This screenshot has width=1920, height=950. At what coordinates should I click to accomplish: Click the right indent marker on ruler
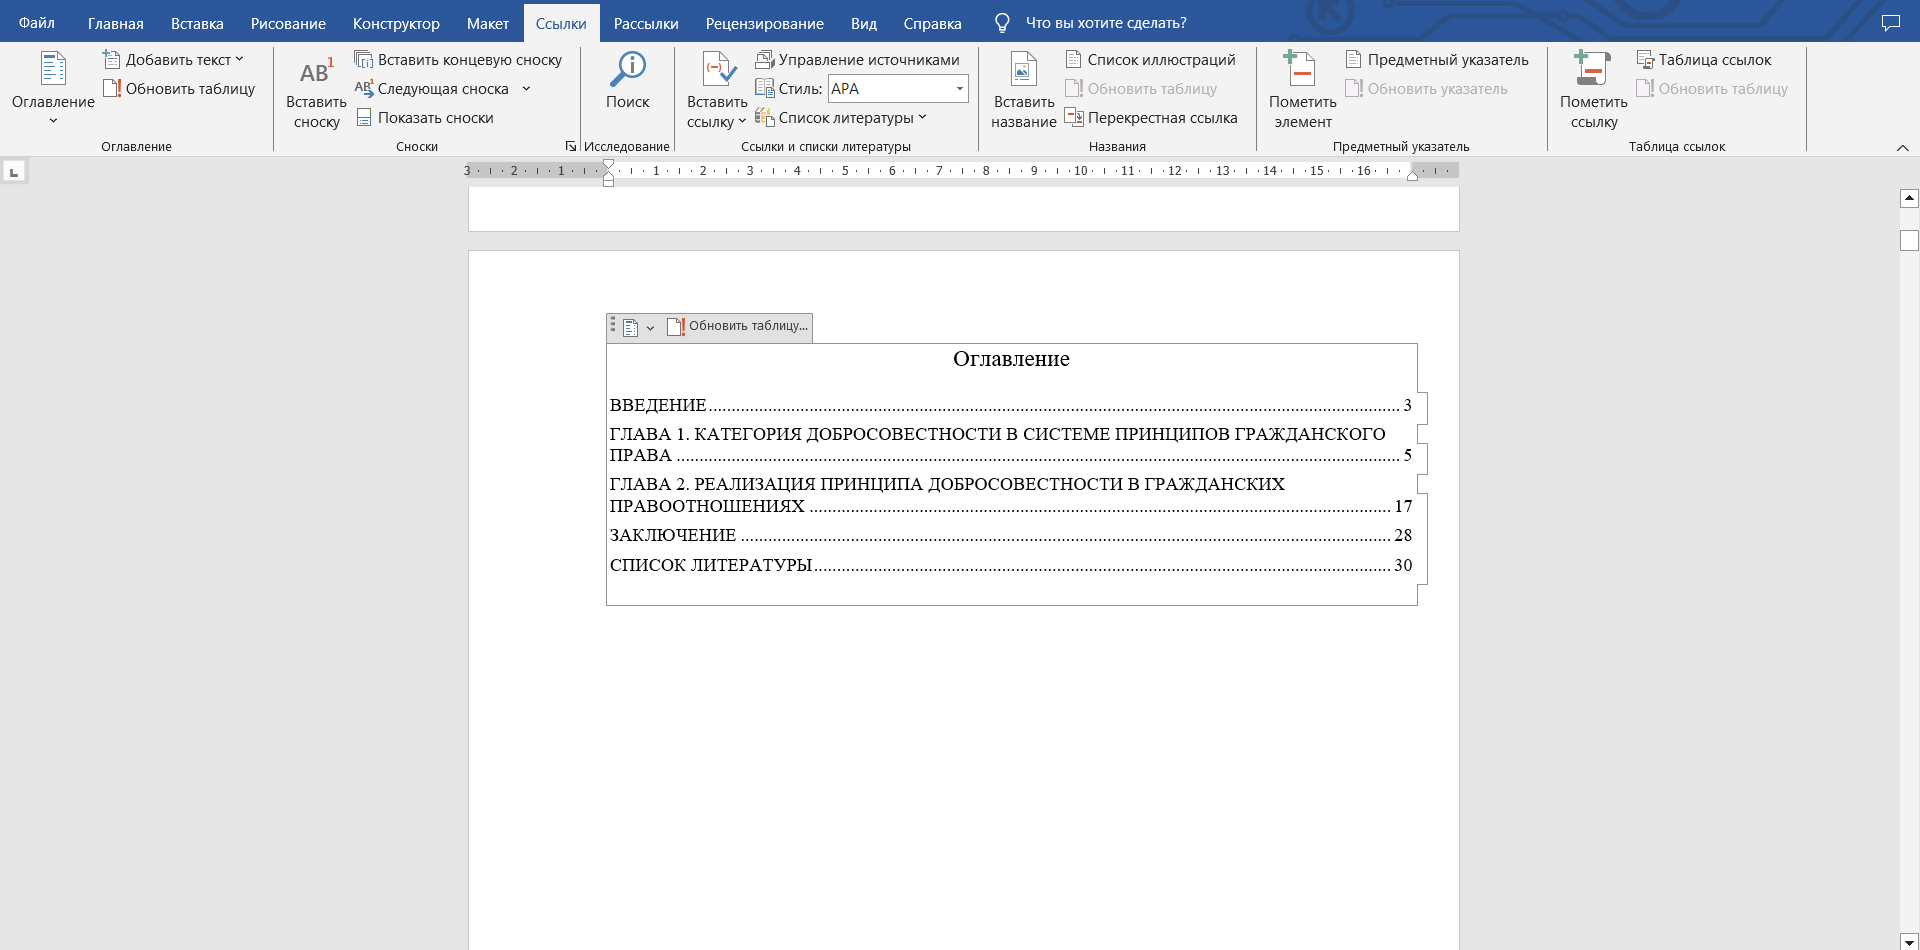1412,176
